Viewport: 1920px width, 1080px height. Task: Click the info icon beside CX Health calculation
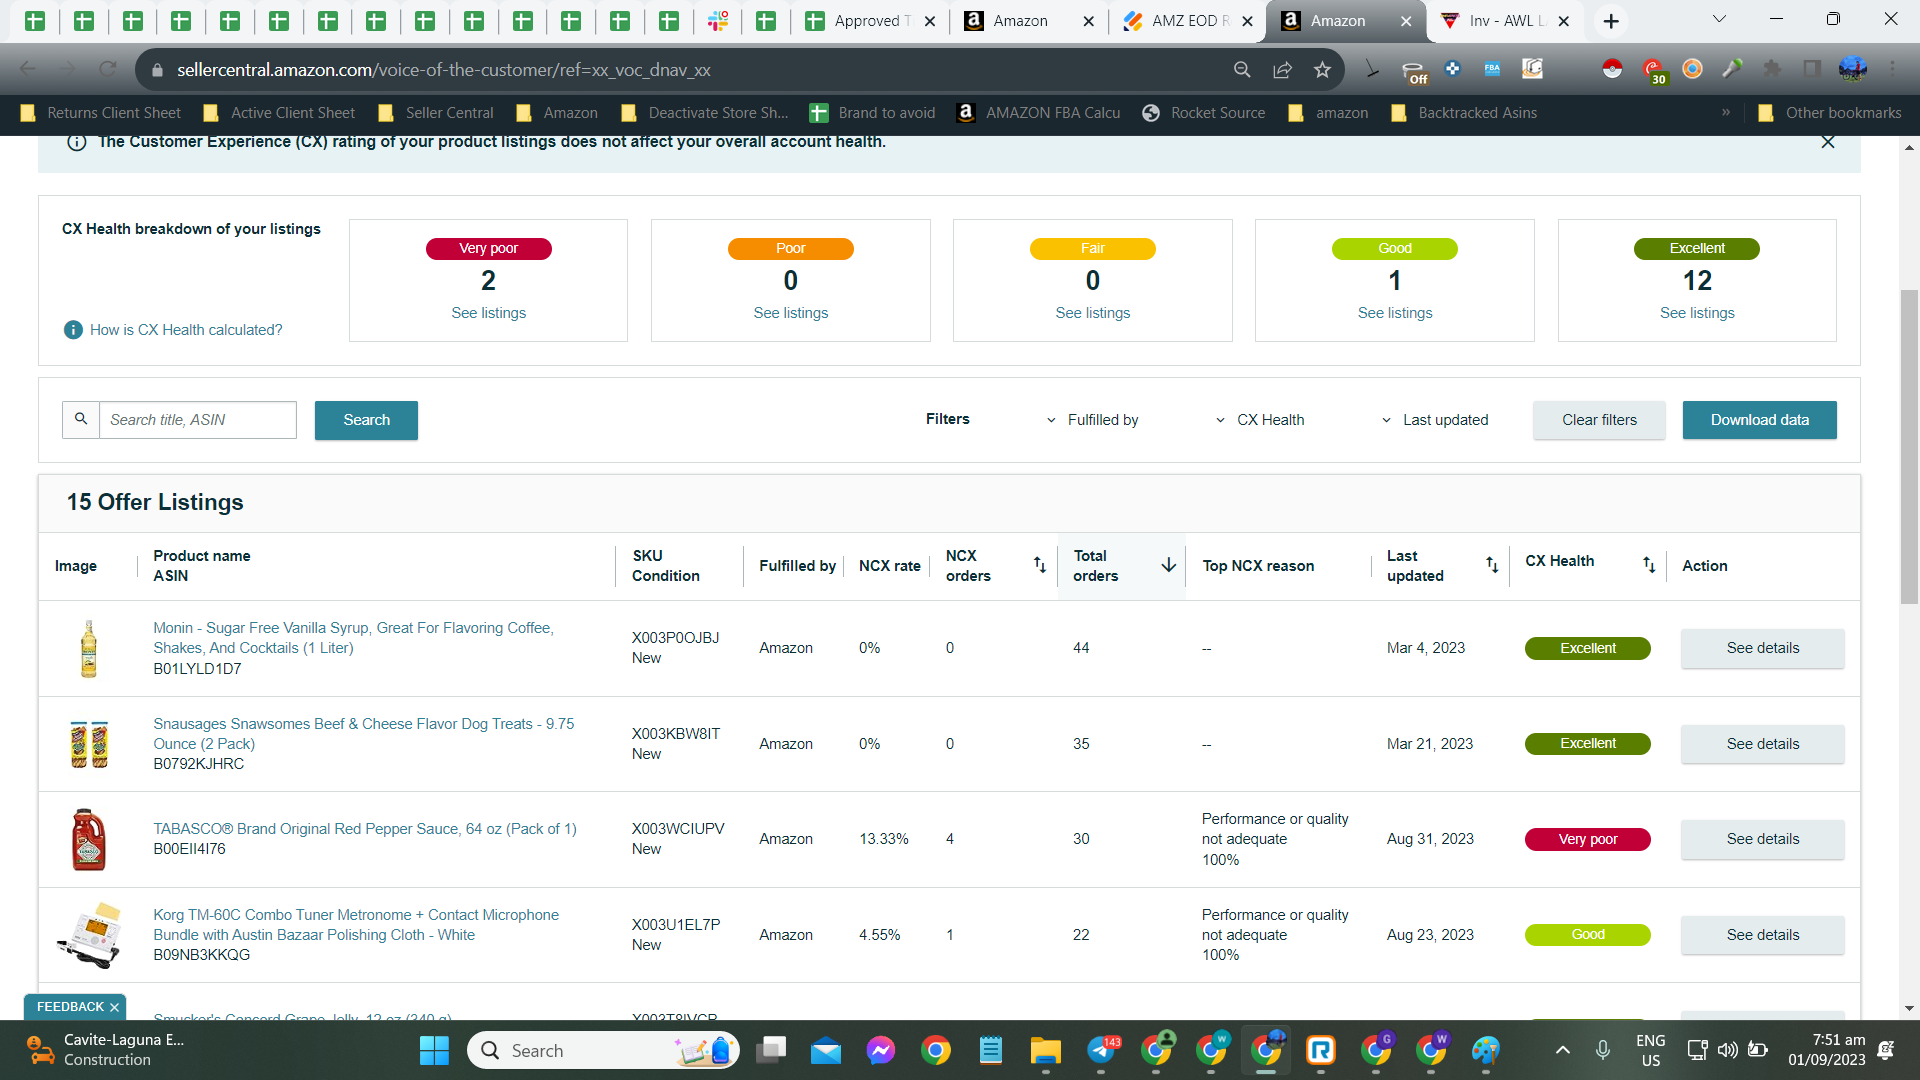[x=73, y=330]
